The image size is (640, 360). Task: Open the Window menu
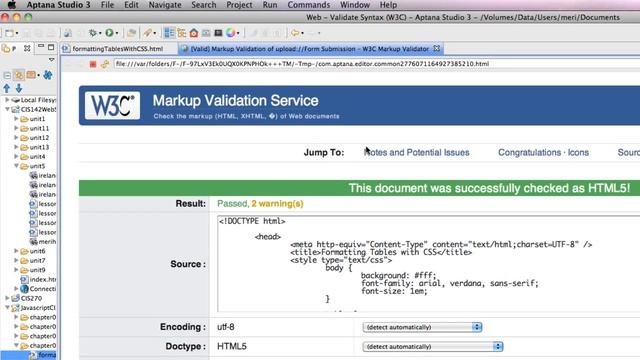(355, 5)
